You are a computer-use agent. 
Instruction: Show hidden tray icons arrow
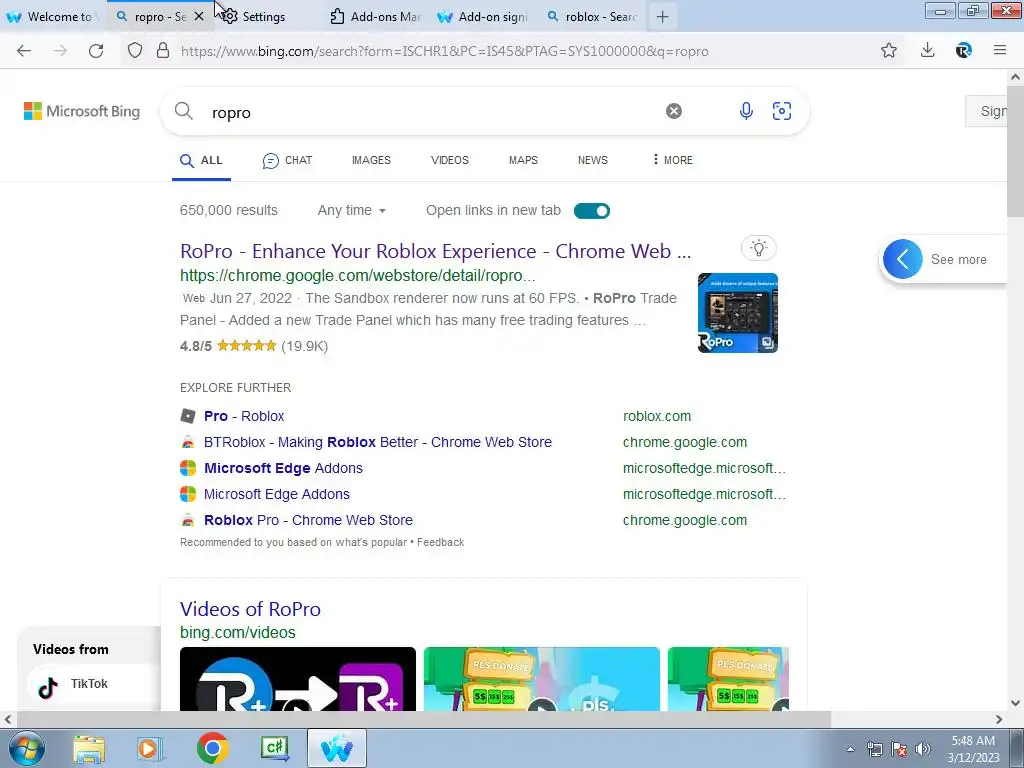[850, 749]
